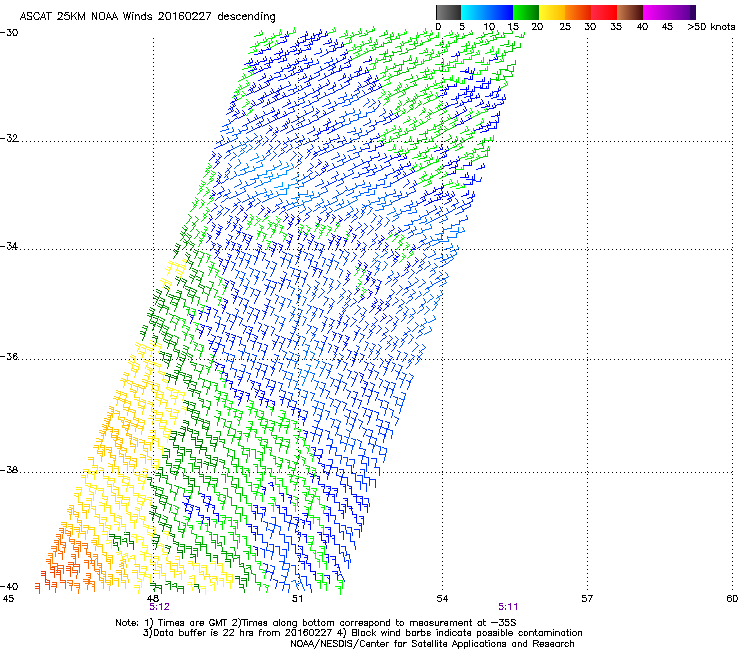This screenshot has height=650, width=740.
Task: Click the longitude label 45
Action: pyautogui.click(x=8, y=599)
